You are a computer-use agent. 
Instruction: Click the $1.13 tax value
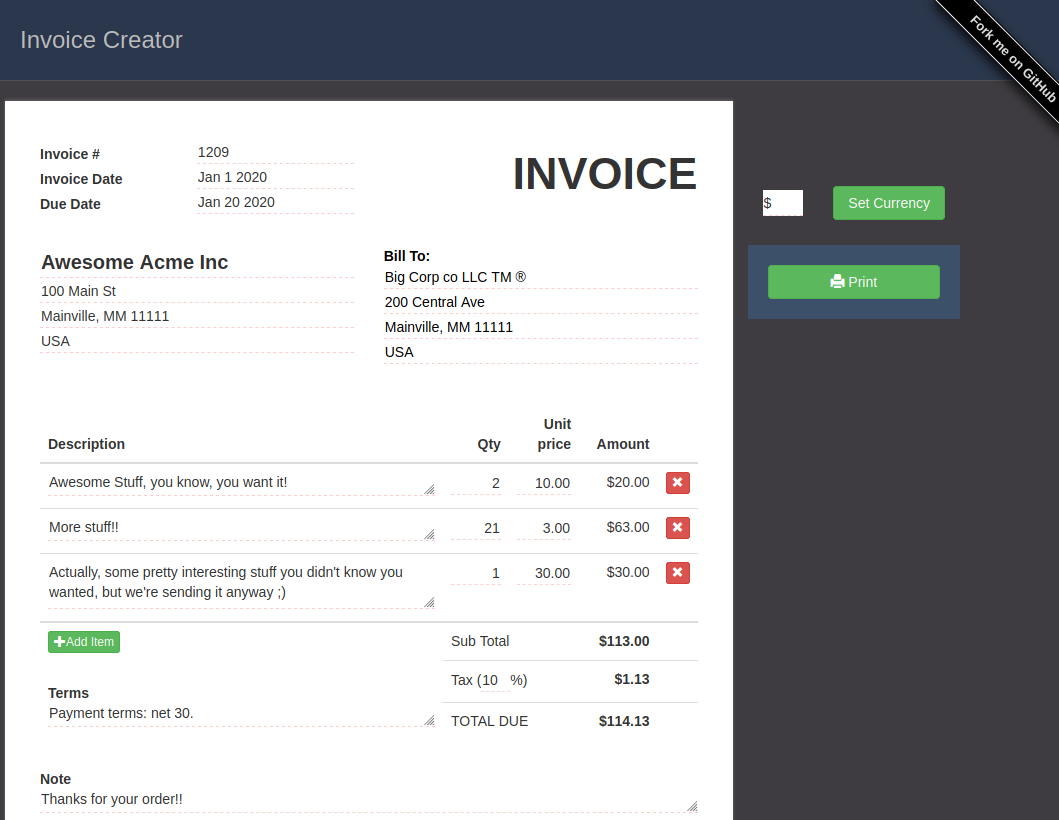(x=631, y=680)
